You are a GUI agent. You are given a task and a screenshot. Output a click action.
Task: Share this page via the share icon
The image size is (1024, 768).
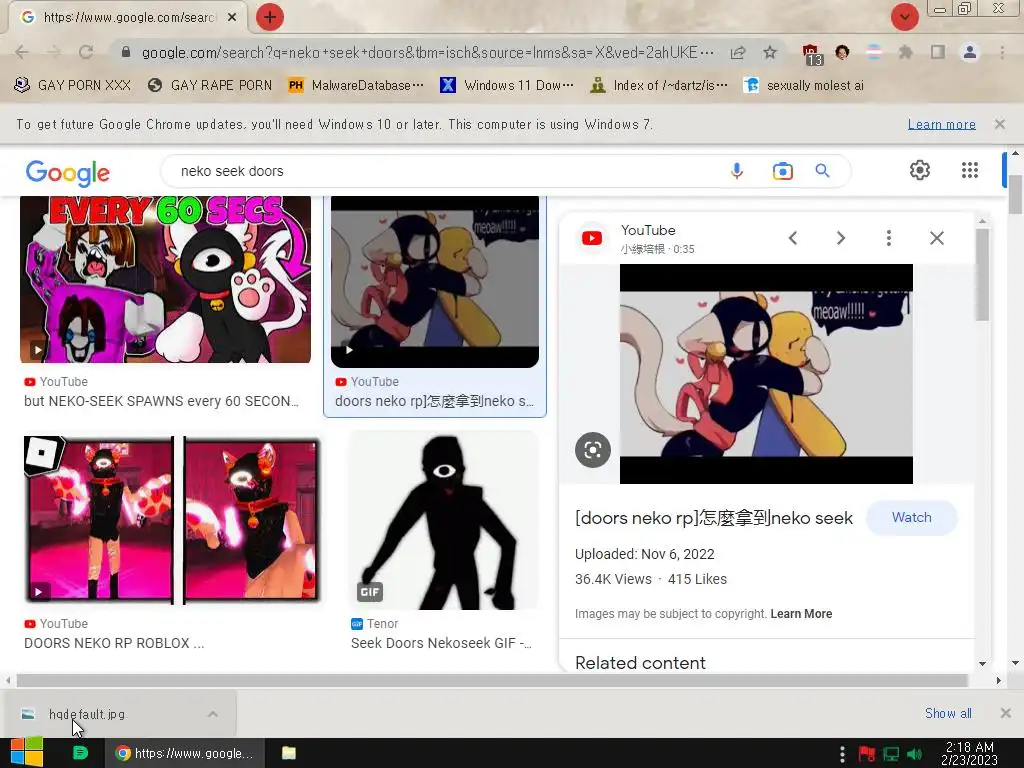(738, 52)
